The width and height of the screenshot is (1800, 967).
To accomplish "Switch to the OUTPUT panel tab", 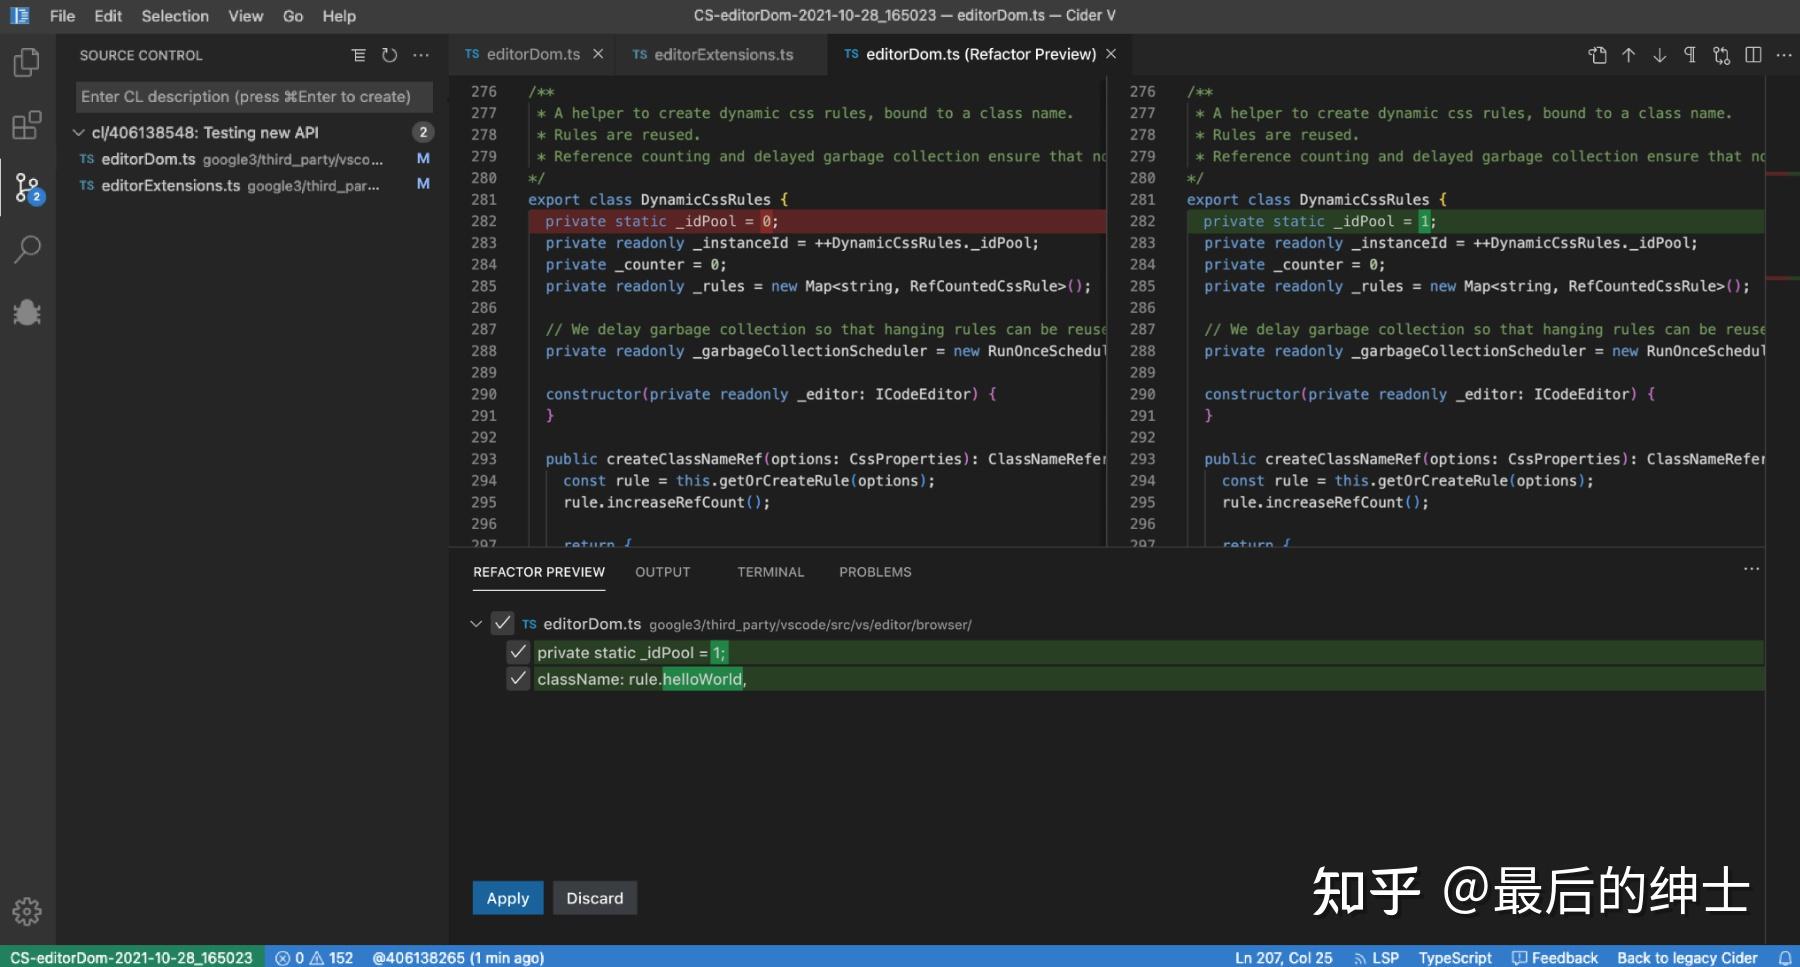I will (x=663, y=572).
